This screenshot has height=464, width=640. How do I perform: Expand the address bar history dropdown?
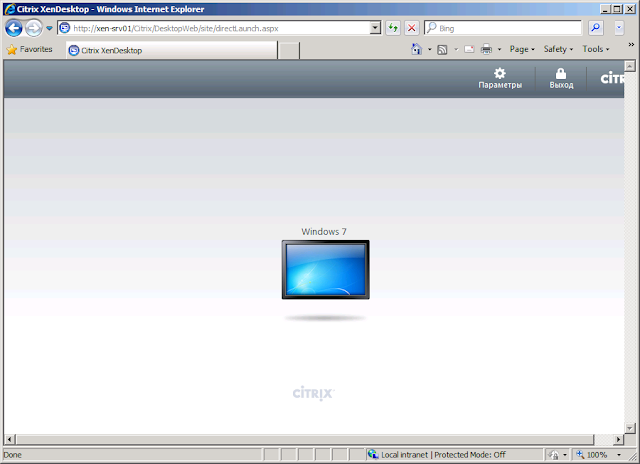click(x=375, y=28)
